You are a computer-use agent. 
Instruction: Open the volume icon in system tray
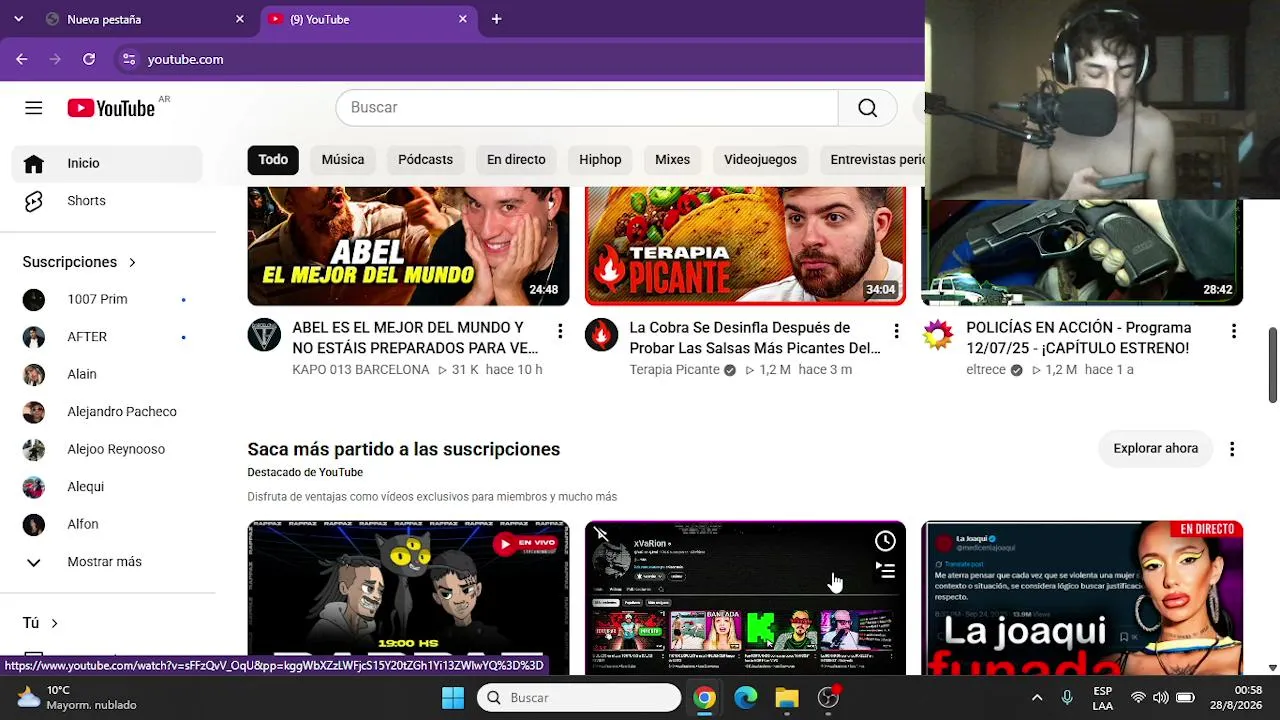(x=1160, y=697)
